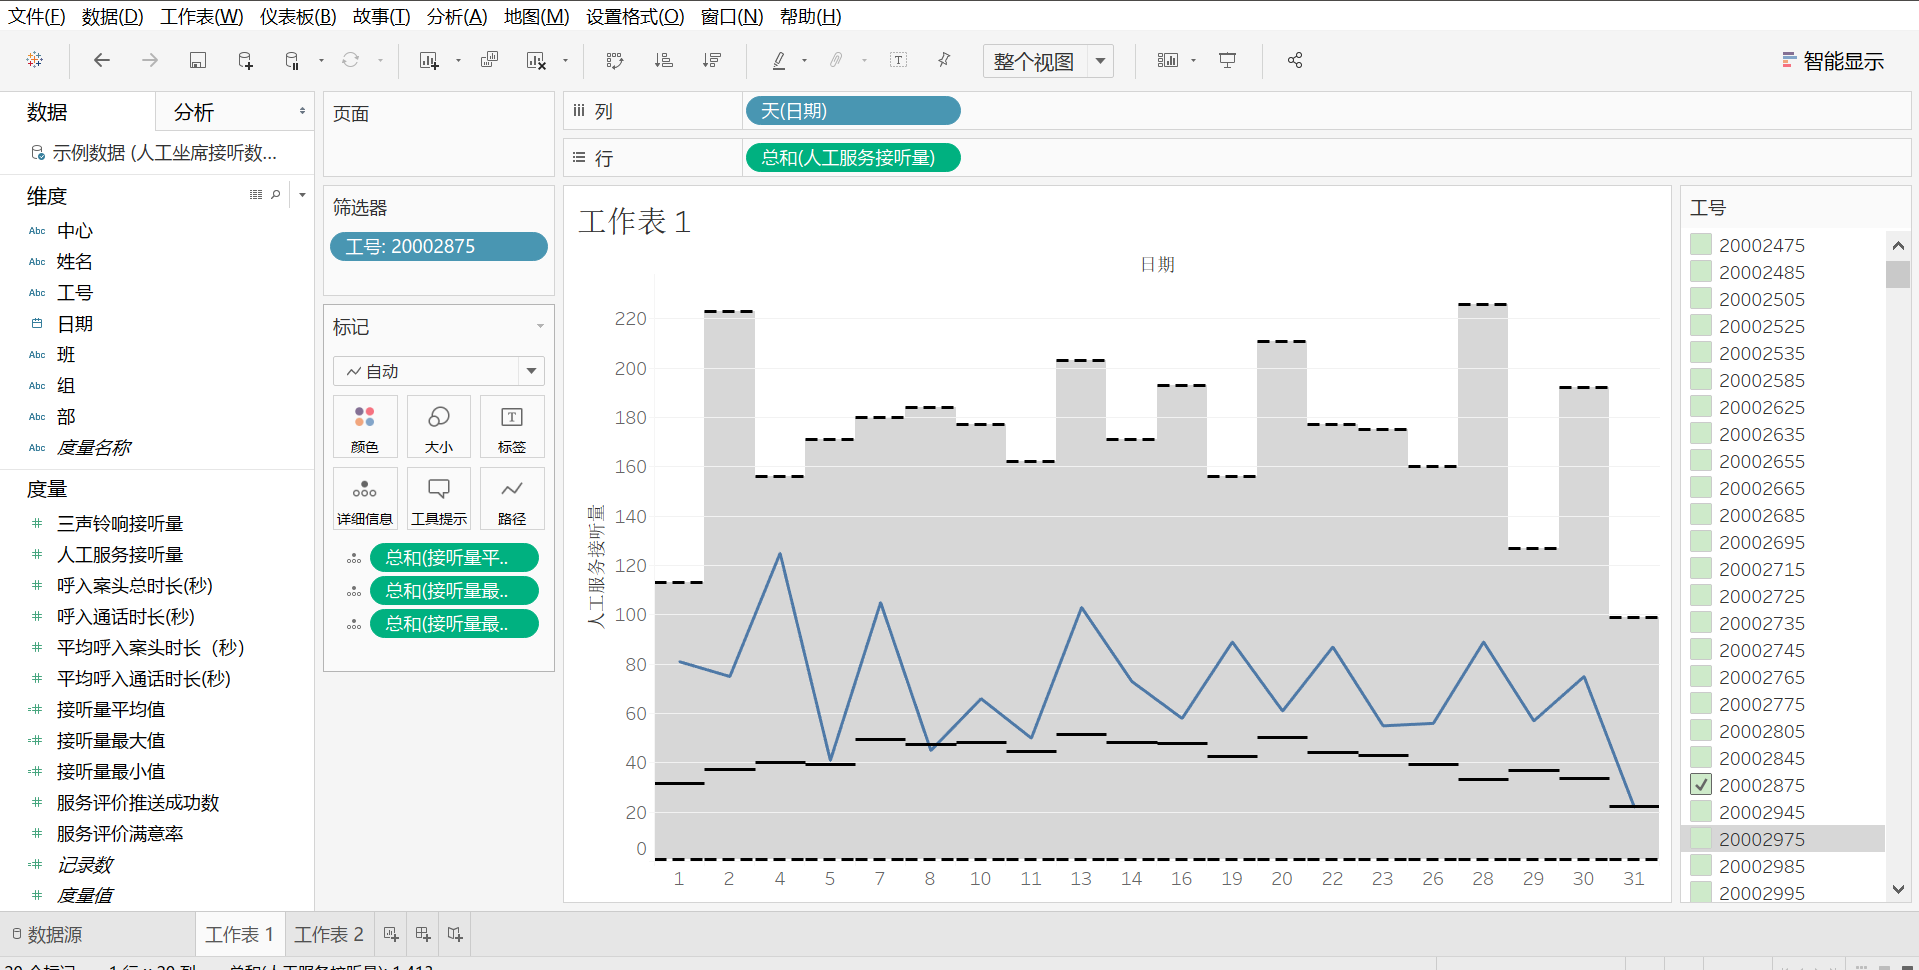Image resolution: width=1919 pixels, height=970 pixels.
Task: Open the Format menu
Action: pos(635,16)
